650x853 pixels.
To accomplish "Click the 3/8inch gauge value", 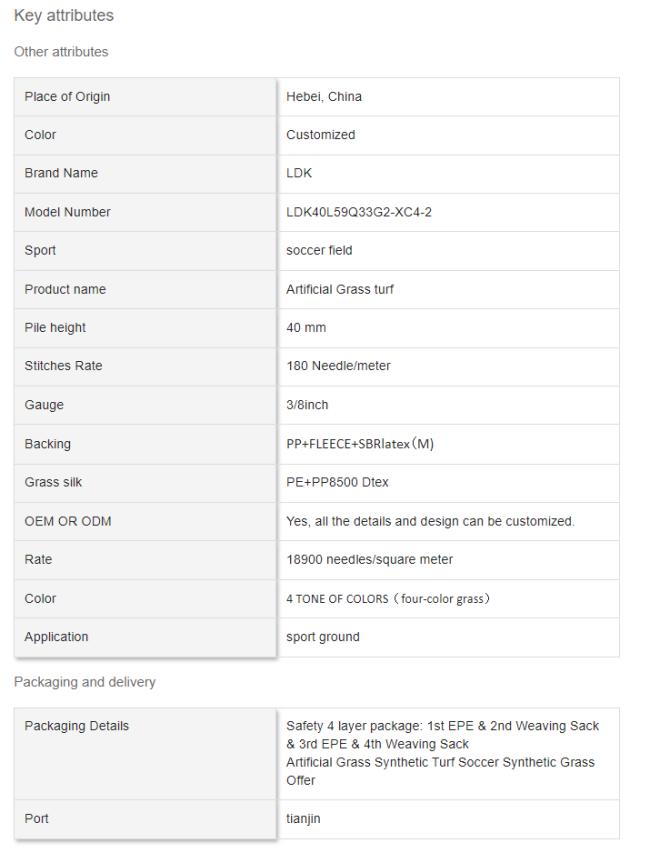I will [x=307, y=405].
